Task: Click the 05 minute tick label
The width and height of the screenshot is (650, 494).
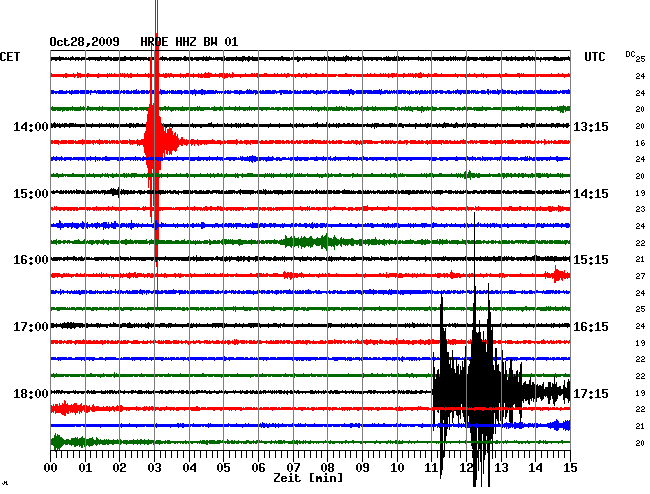Action: [x=223, y=468]
